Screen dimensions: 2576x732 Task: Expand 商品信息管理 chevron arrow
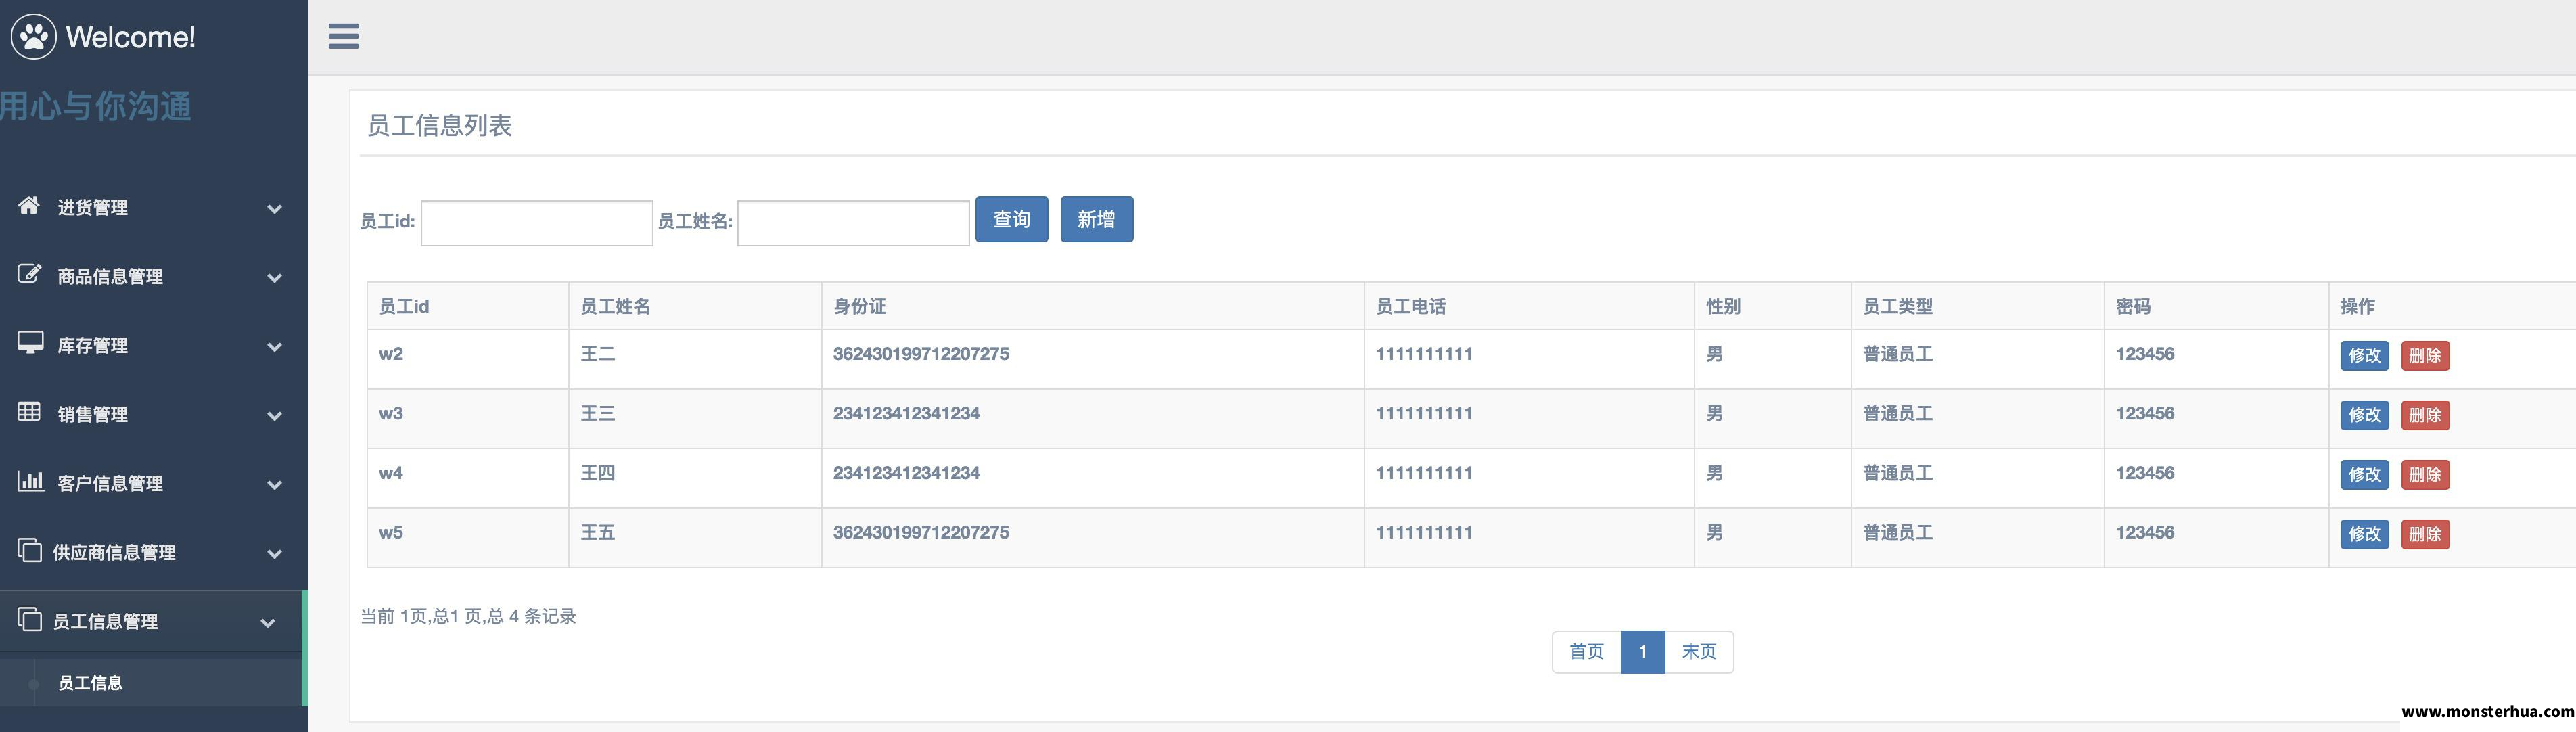[x=274, y=278]
